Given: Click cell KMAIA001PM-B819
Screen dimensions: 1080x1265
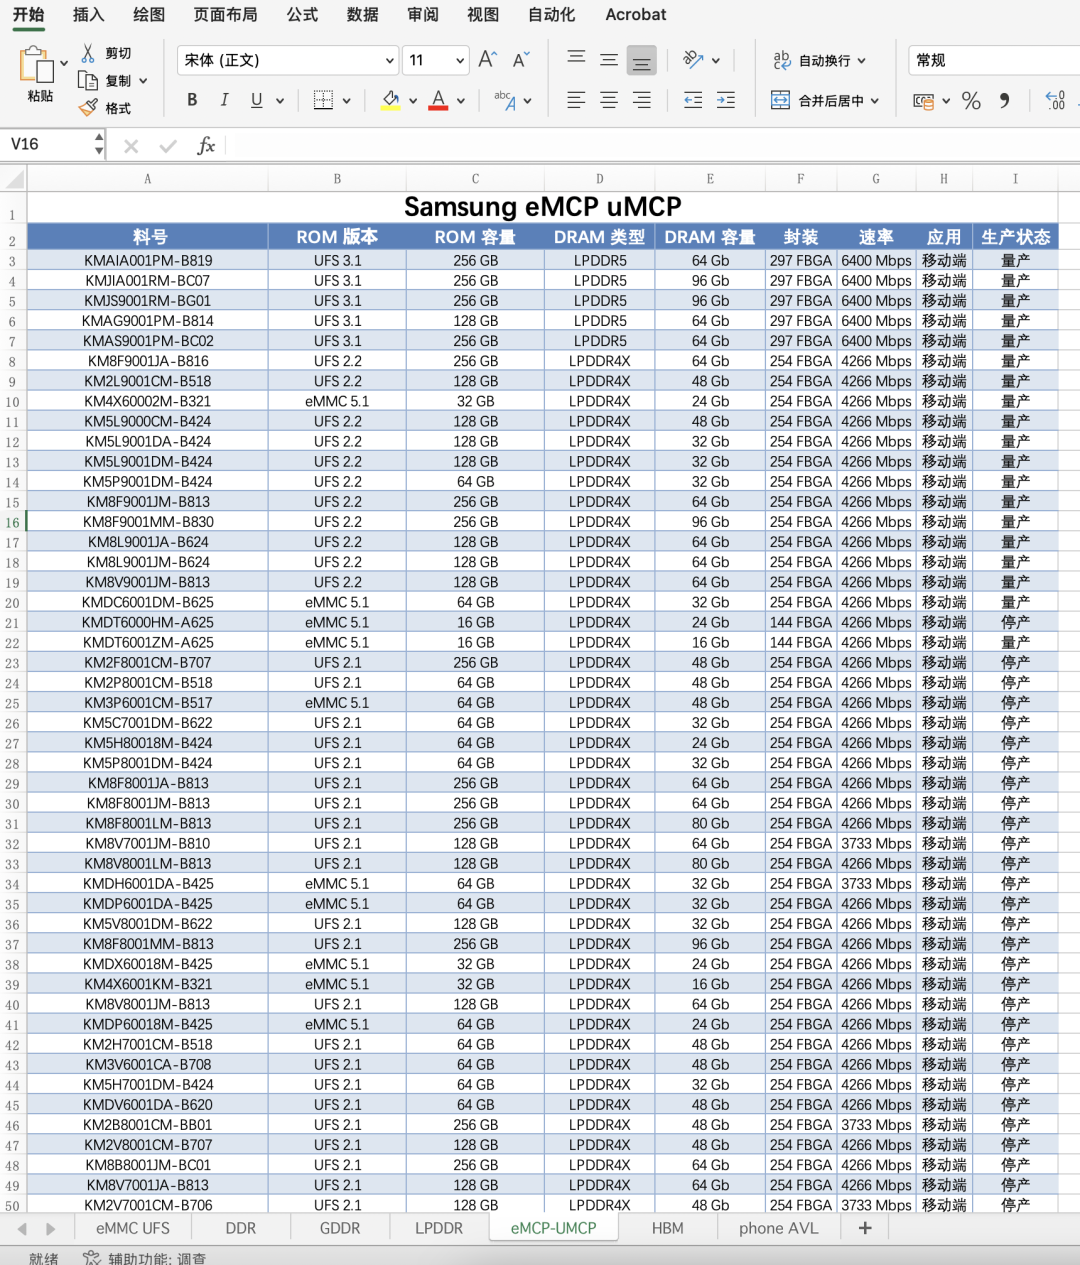Looking at the screenshot, I should [148, 261].
